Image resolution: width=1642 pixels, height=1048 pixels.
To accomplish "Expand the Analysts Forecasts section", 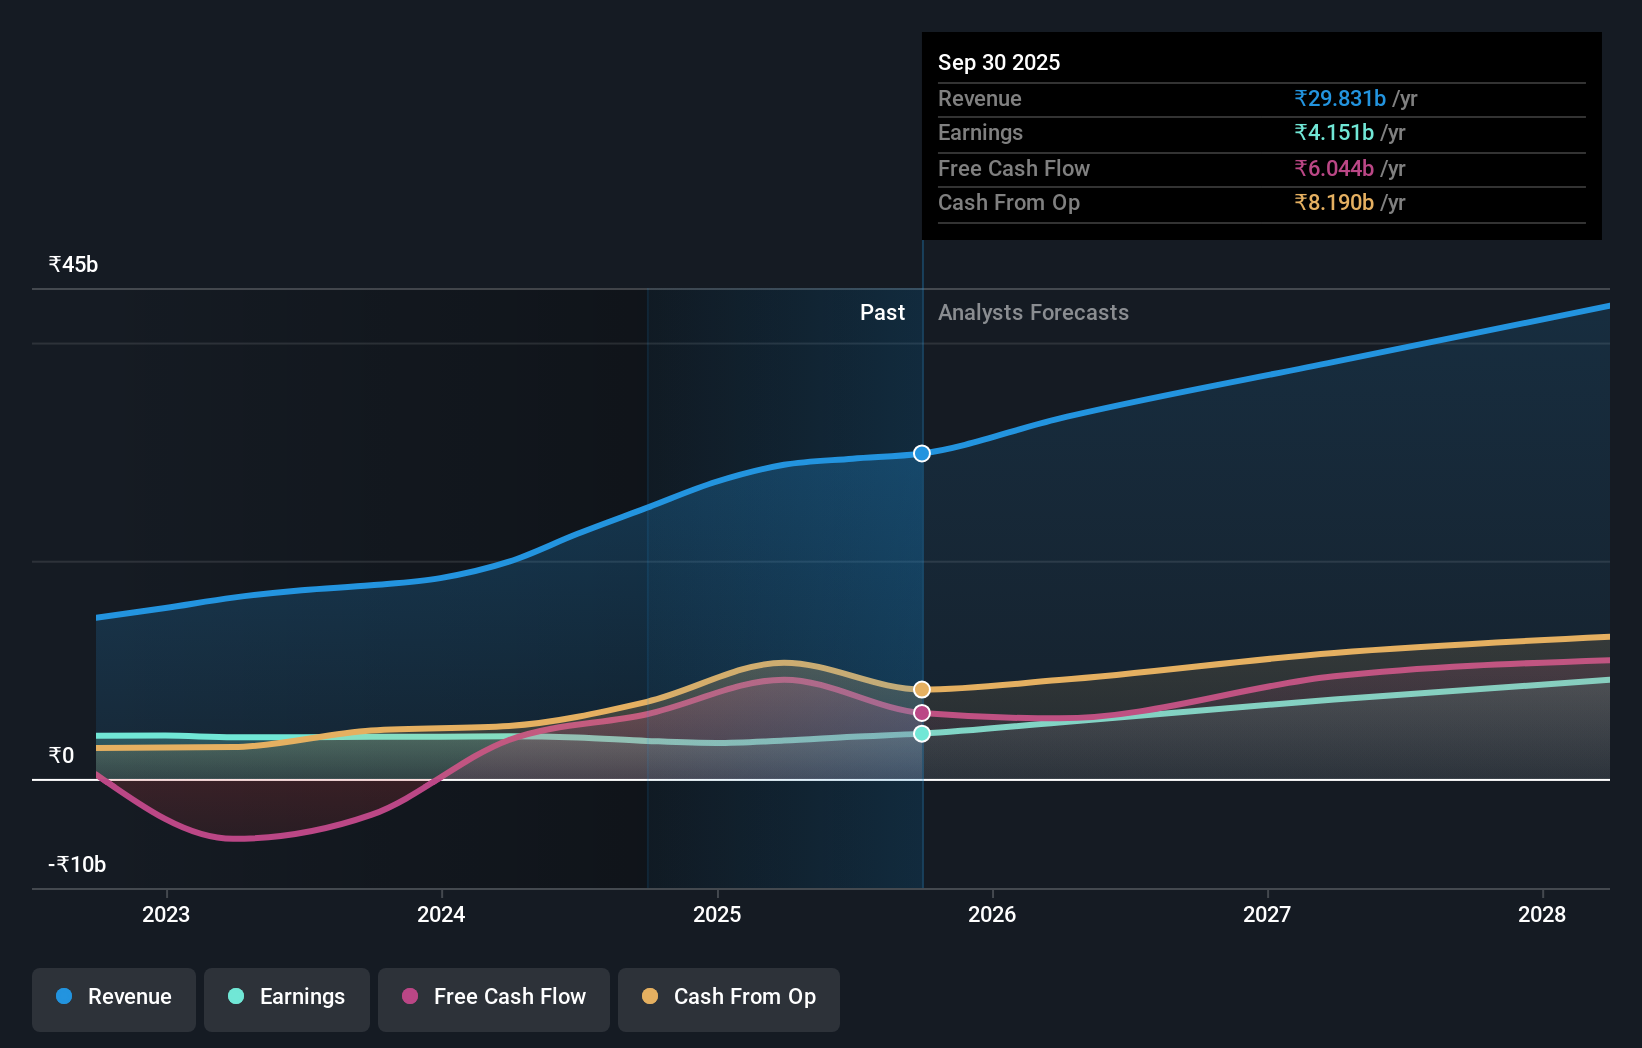I will coord(1033,312).
